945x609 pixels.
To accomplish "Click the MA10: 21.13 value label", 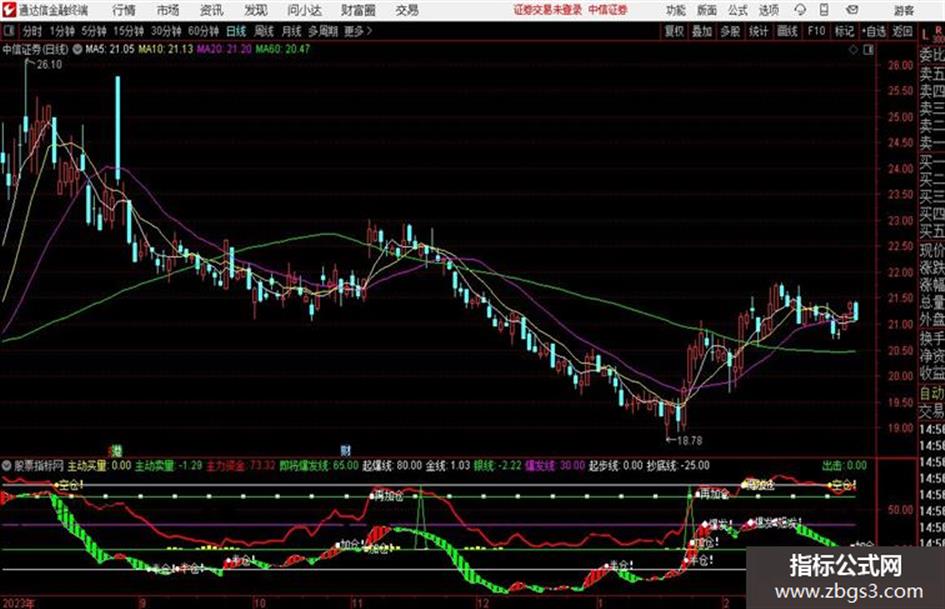I will [x=166, y=49].
